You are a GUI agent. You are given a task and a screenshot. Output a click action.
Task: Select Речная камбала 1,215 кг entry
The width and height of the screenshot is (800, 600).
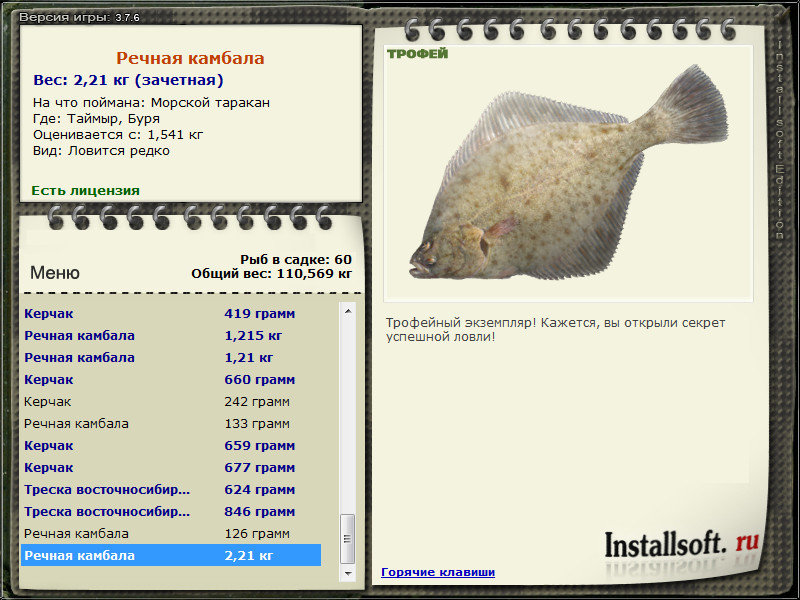click(171, 335)
